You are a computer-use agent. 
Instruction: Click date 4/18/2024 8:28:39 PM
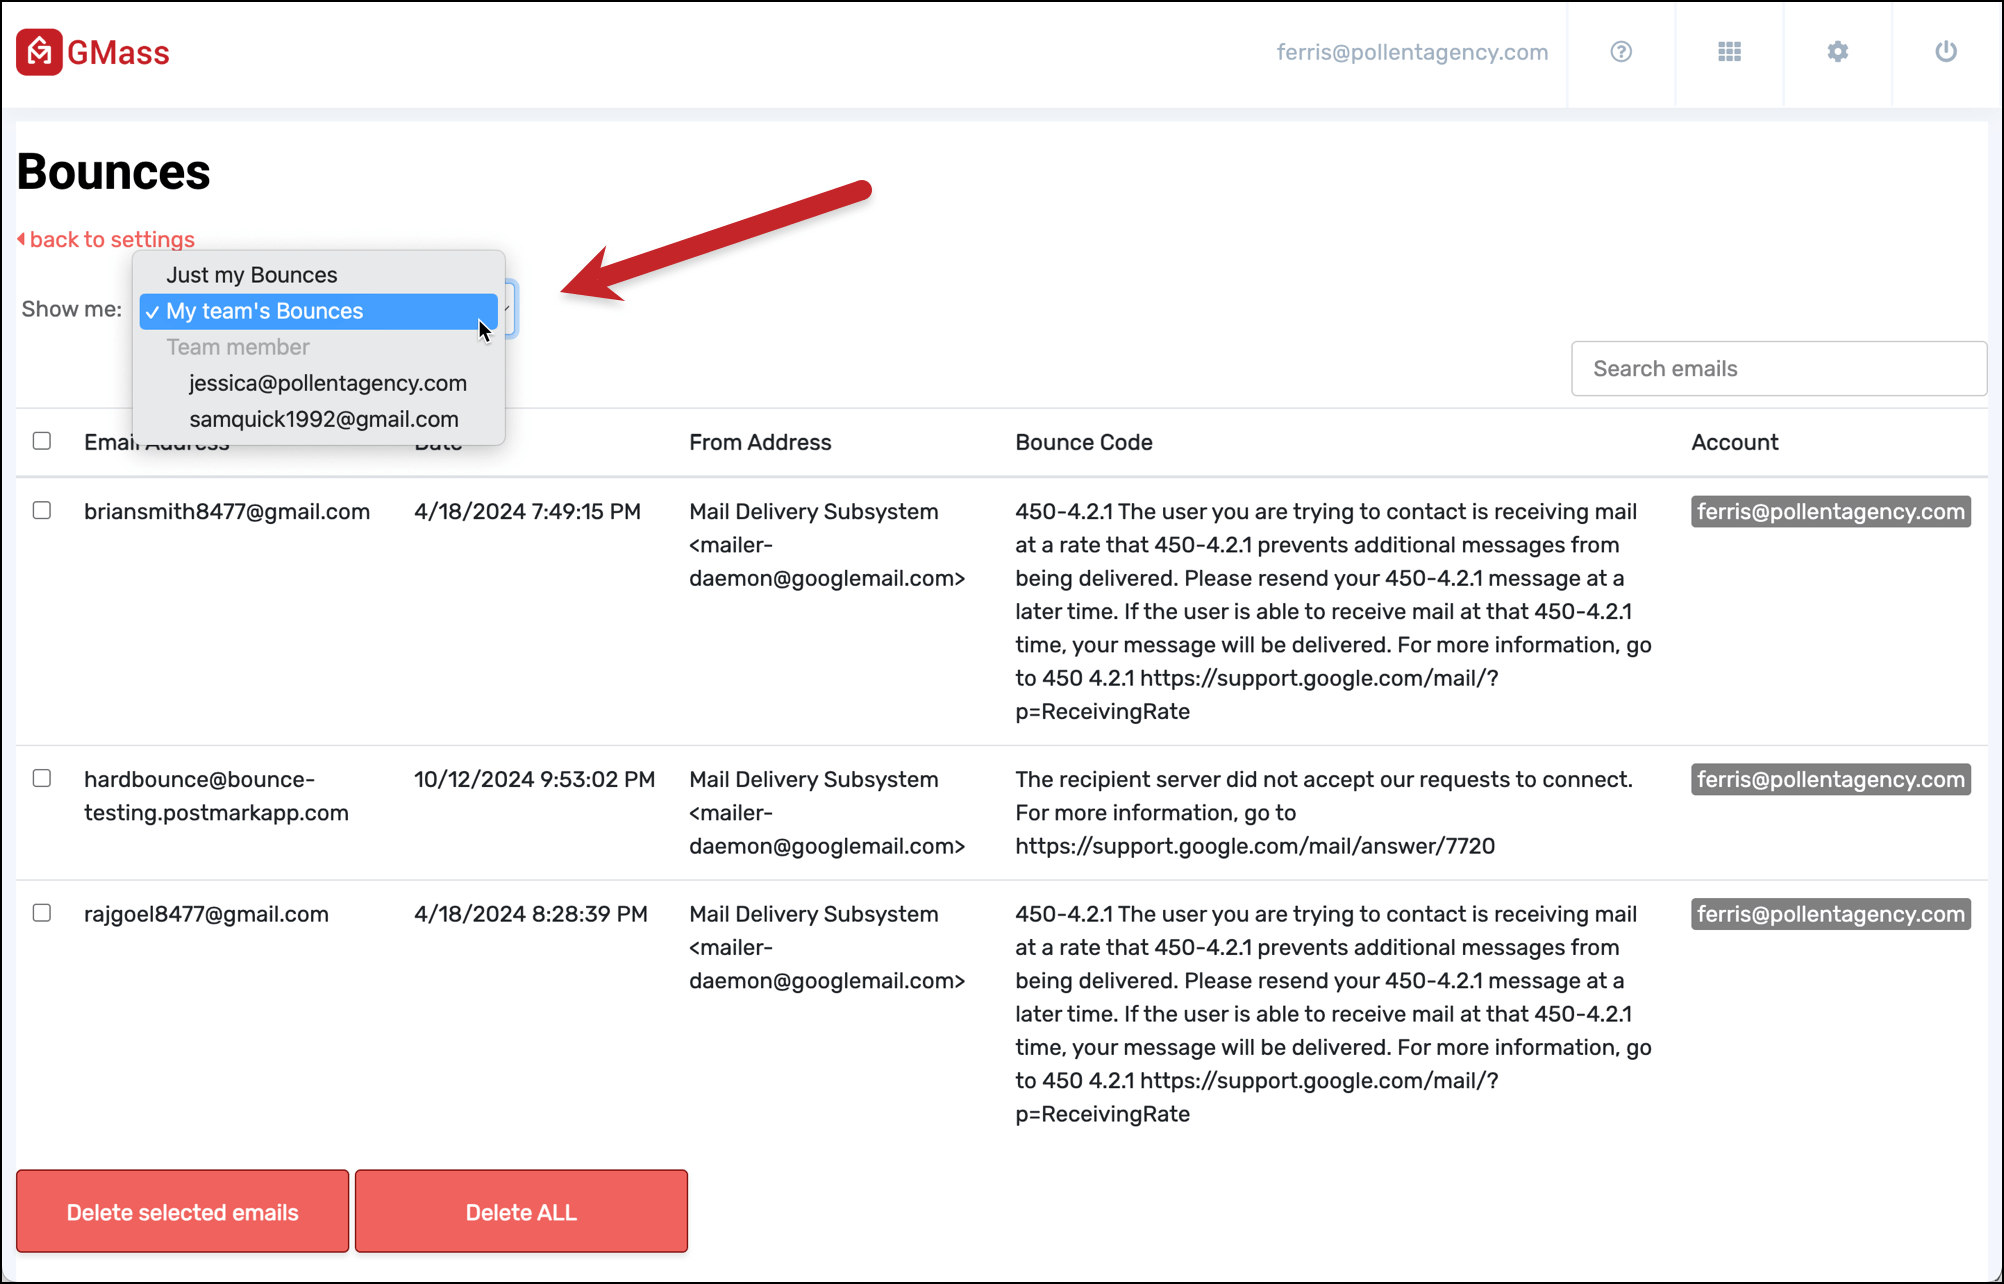[x=531, y=914]
